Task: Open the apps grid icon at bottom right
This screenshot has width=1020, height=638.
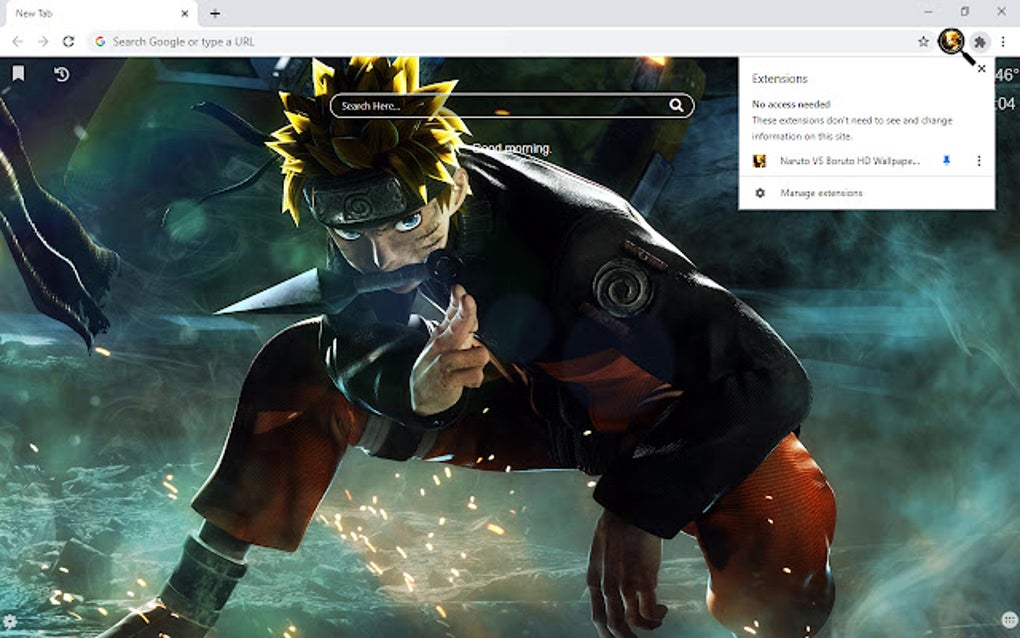Action: click(x=1009, y=619)
